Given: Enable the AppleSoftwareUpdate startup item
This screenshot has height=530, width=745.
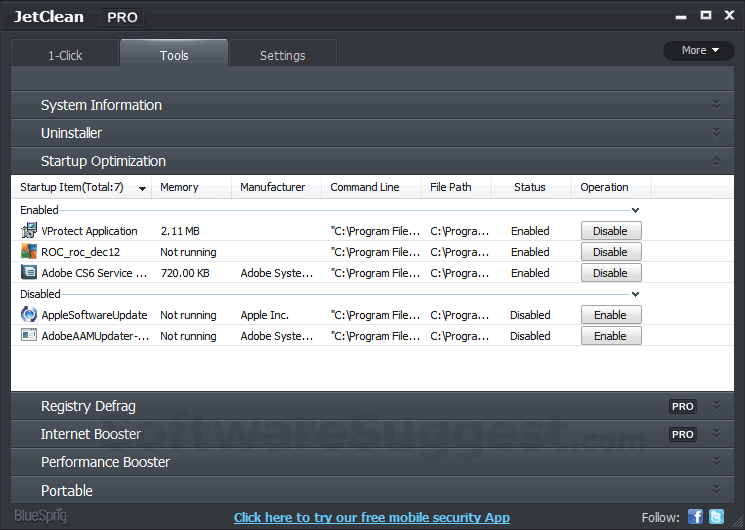Looking at the screenshot, I should (x=610, y=315).
